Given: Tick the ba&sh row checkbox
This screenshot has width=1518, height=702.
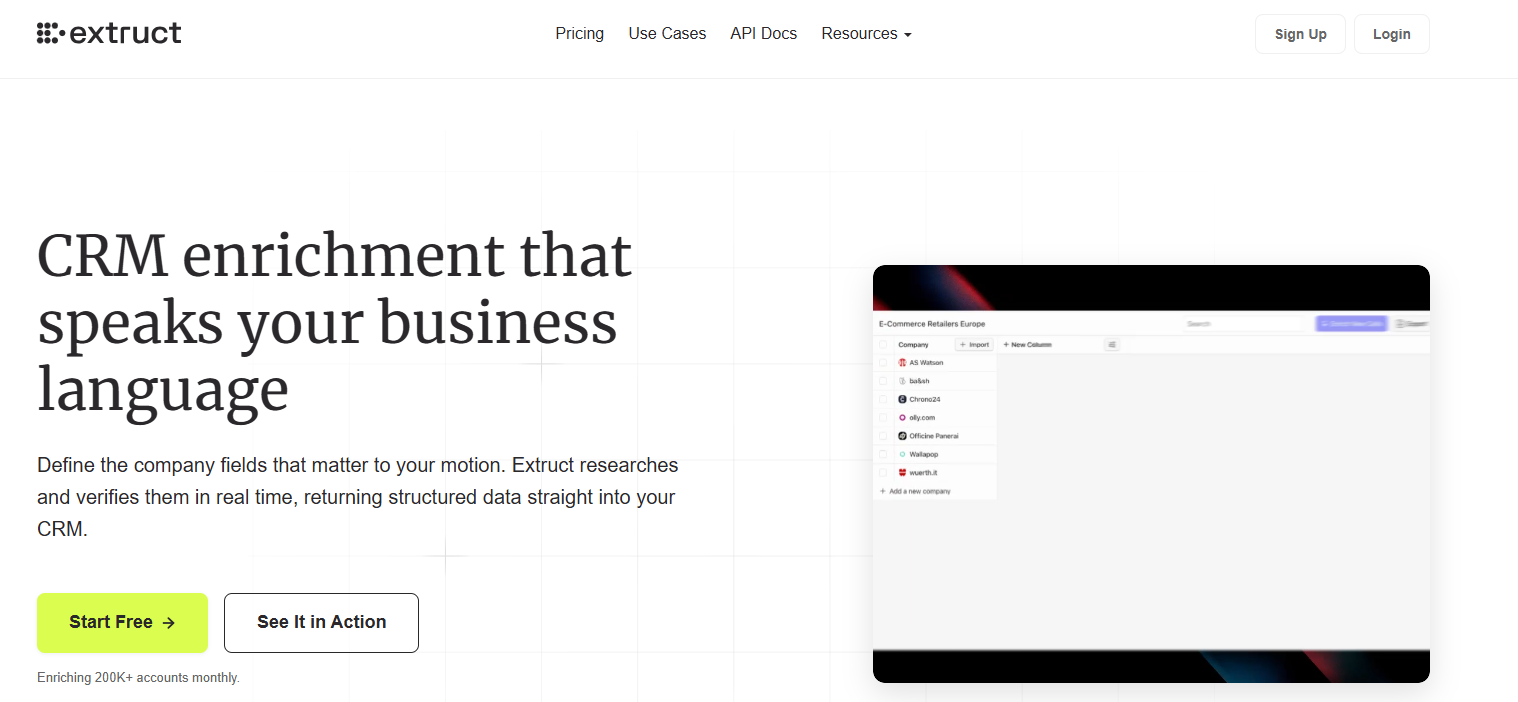Looking at the screenshot, I should (883, 381).
